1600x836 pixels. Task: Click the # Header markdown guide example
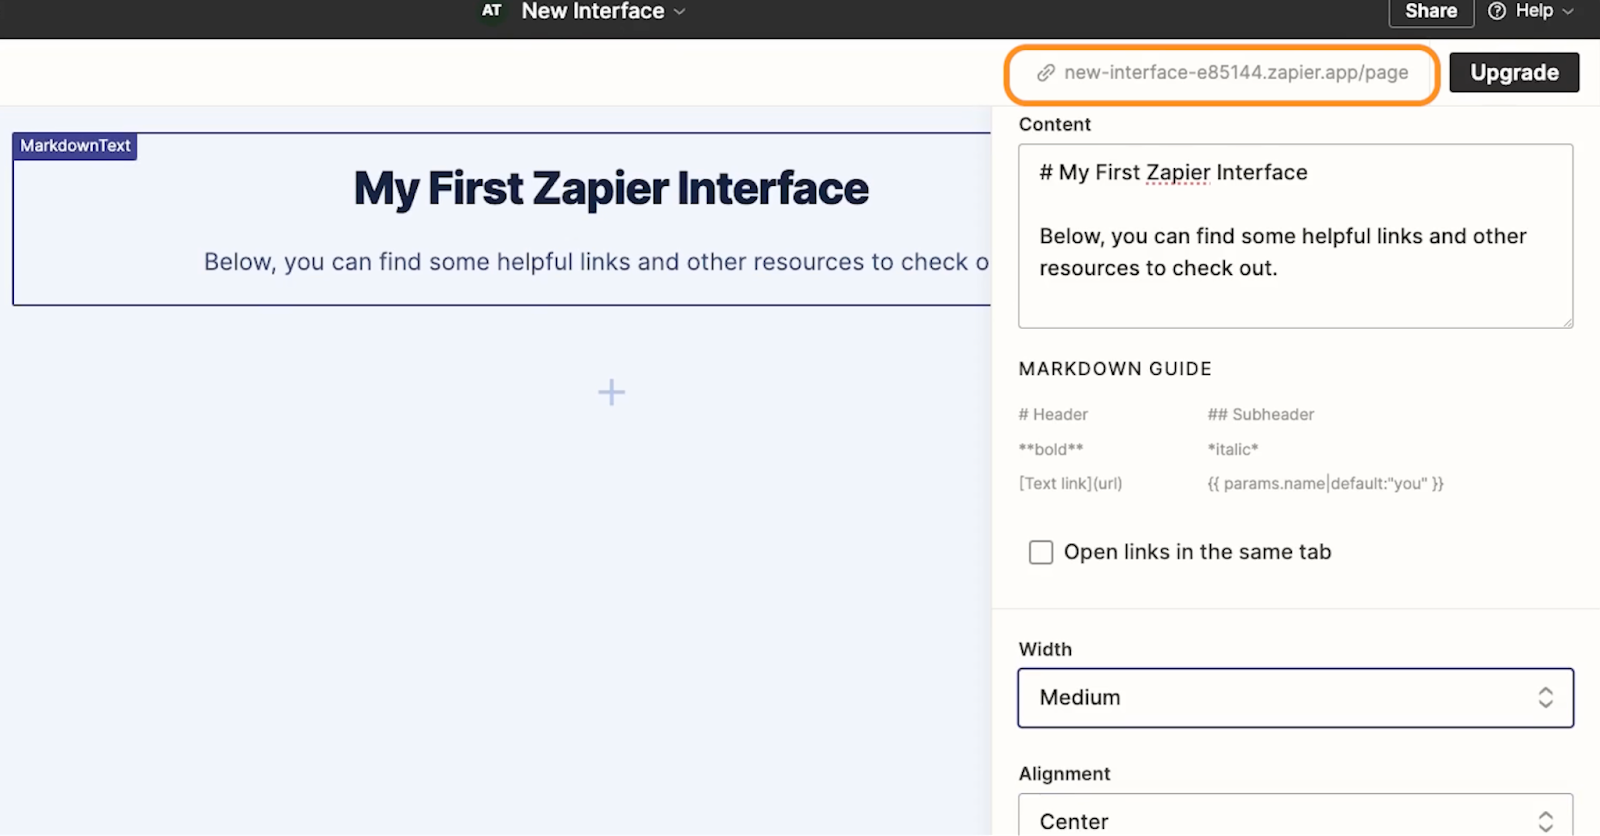point(1053,414)
